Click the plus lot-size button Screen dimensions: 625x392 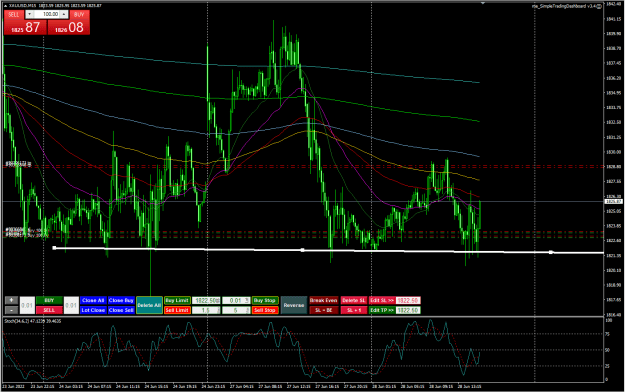pos(12,300)
